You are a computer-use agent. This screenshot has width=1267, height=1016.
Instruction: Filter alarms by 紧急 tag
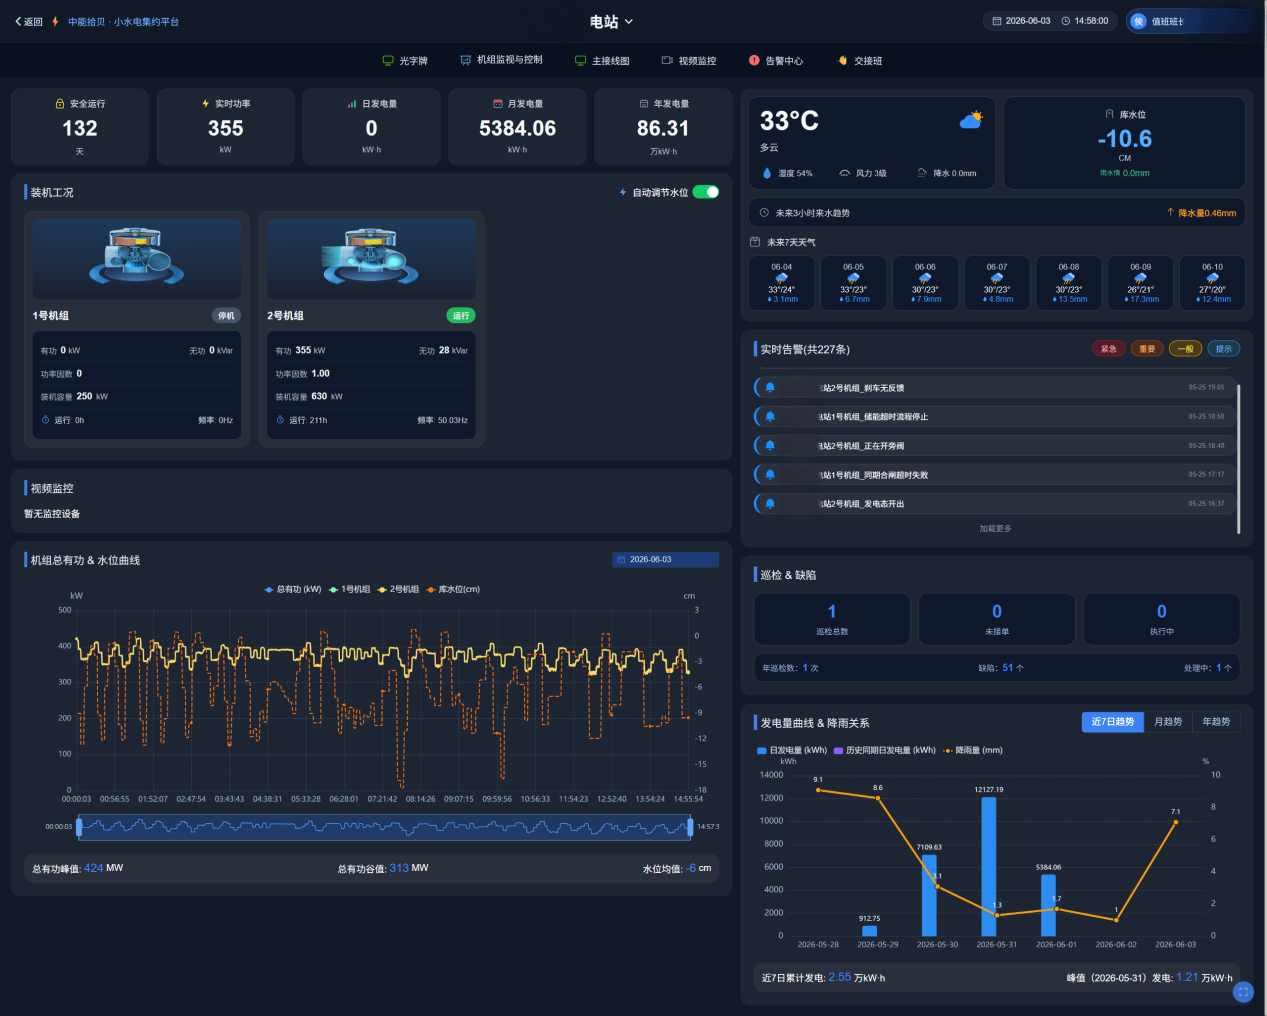point(1109,349)
